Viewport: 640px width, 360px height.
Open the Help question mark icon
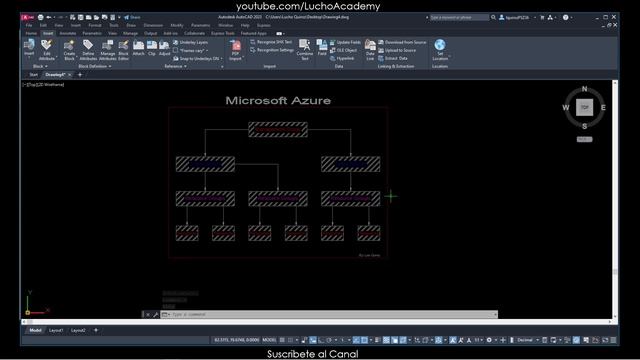click(565, 18)
